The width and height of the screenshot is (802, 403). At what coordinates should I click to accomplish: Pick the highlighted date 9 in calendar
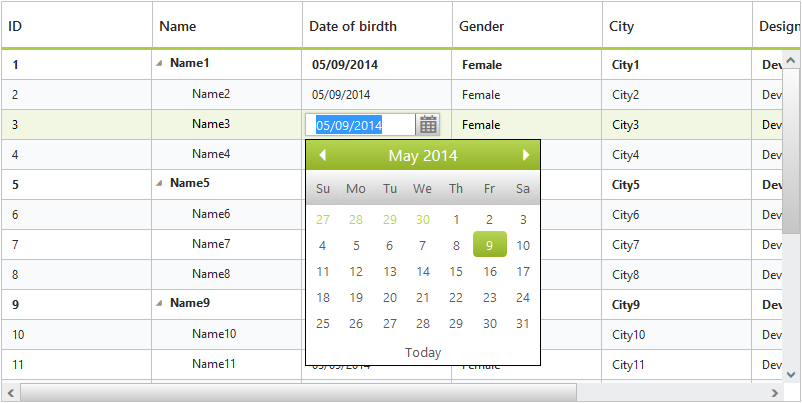click(489, 246)
